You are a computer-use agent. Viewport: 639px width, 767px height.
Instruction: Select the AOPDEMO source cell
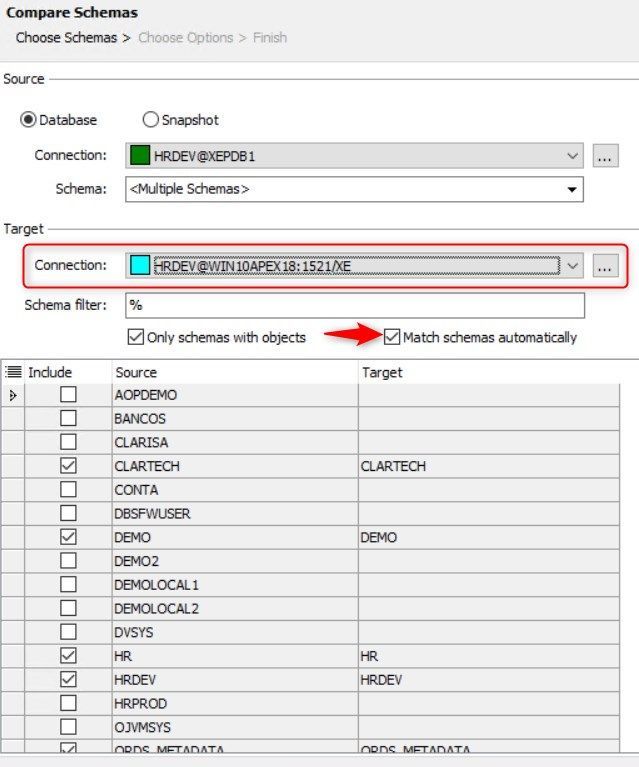(235, 395)
